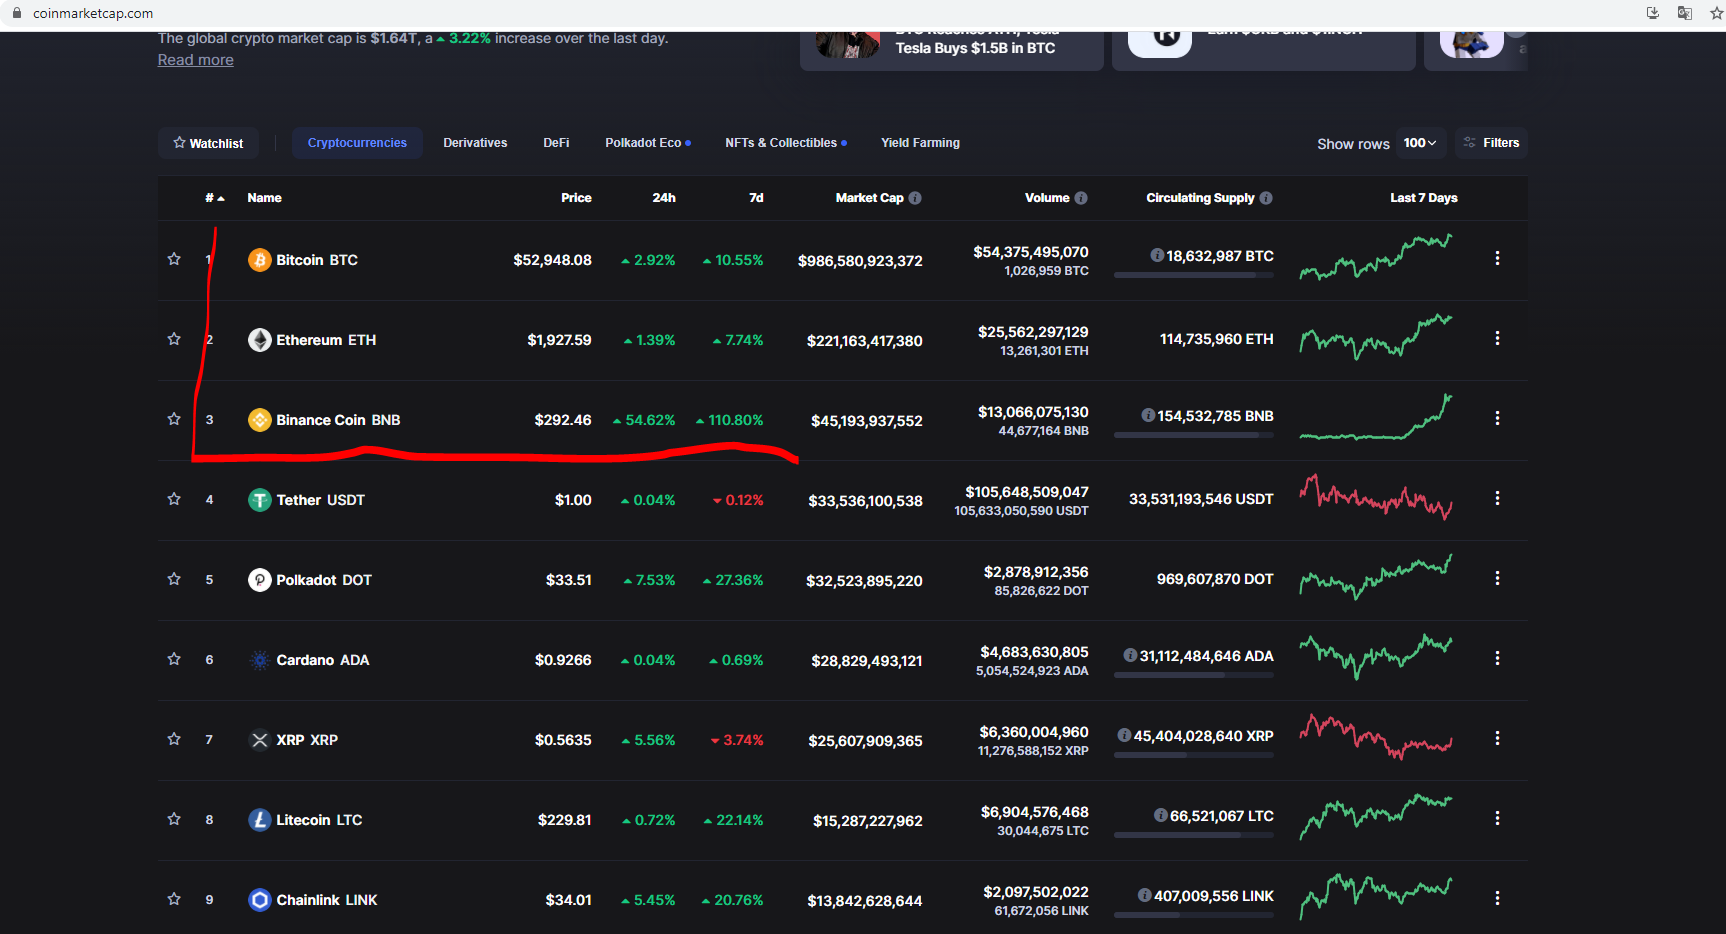Screen dimensions: 1726x934
Task: Click info icon beside Bitcoin circulating supply
Action: point(1157,256)
